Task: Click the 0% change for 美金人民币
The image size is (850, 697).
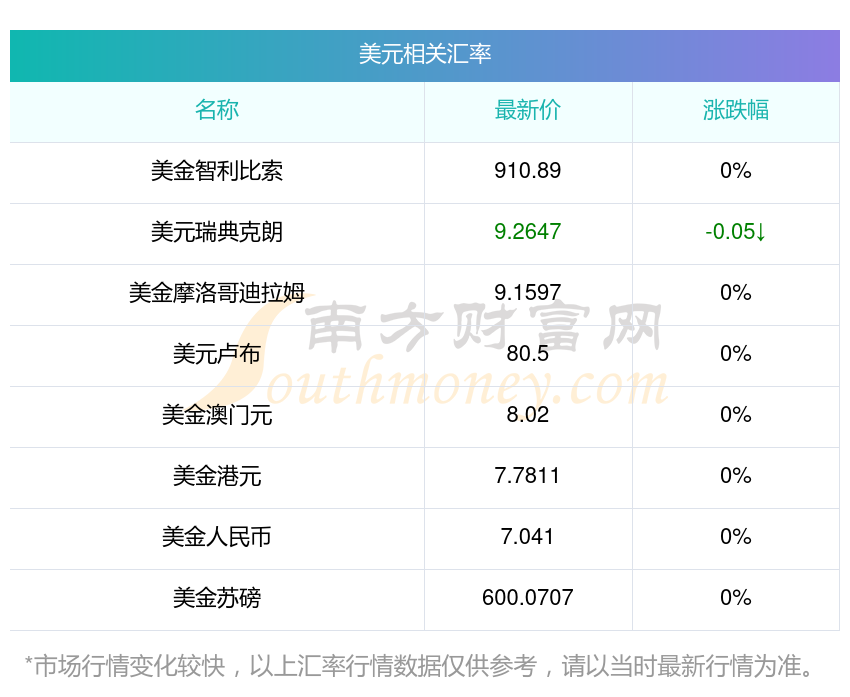Action: 736,537
